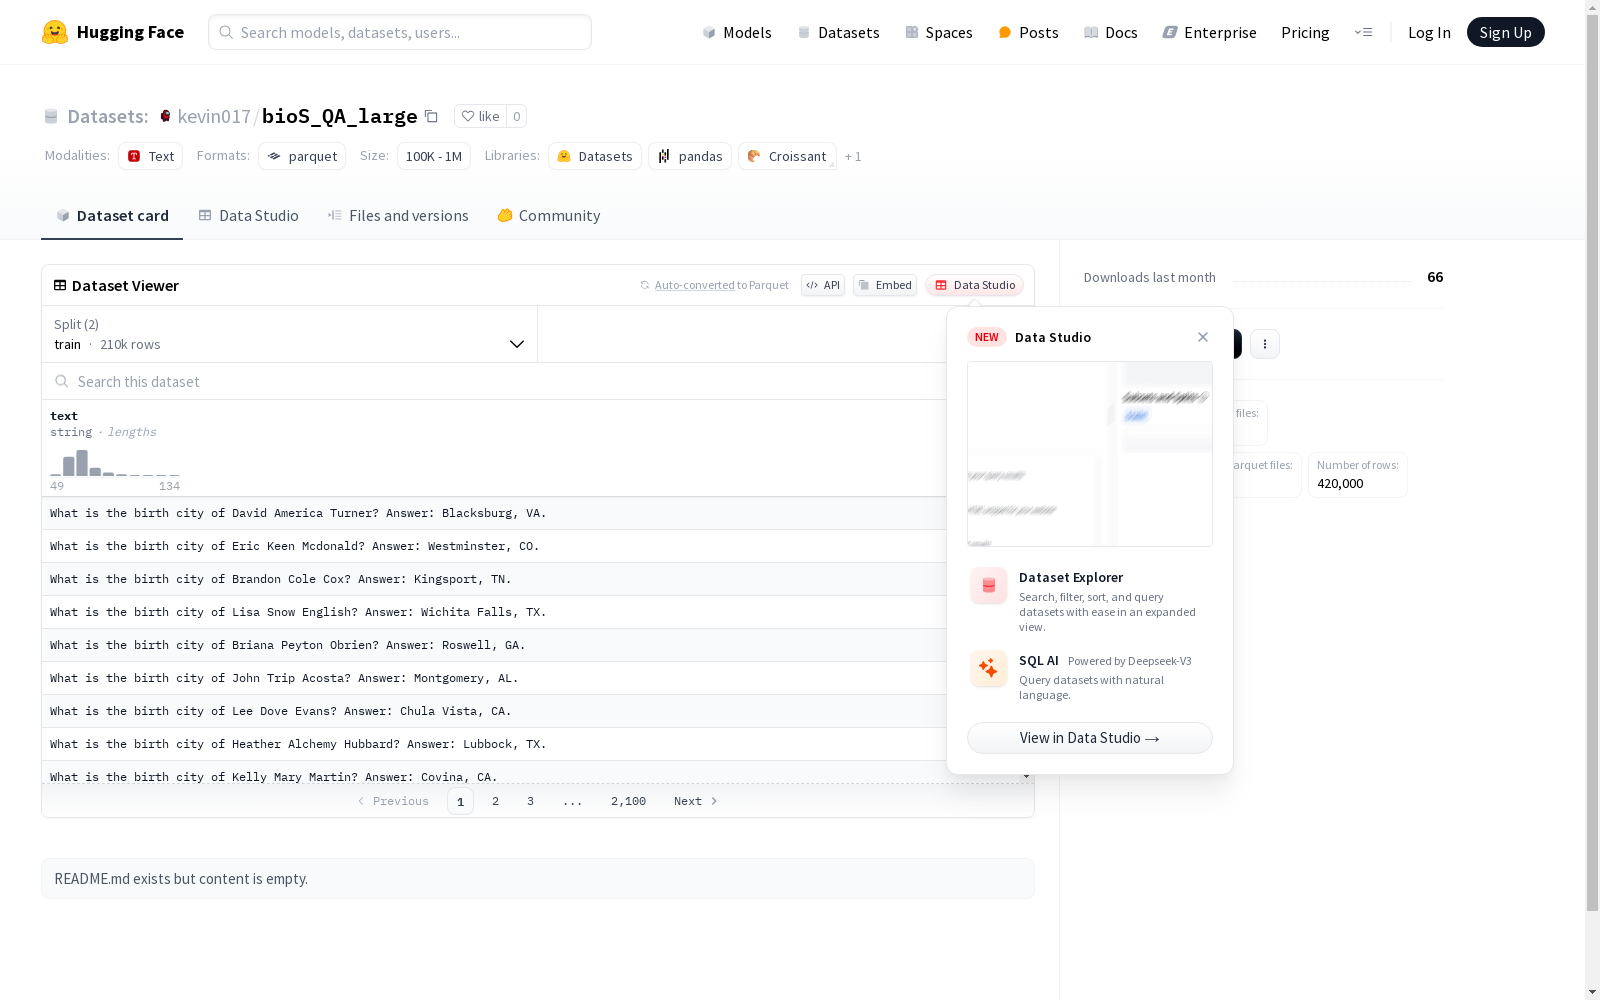The height and width of the screenshot is (1000, 1600).
Task: Select the 100K - 1M size tag
Action: (x=434, y=156)
